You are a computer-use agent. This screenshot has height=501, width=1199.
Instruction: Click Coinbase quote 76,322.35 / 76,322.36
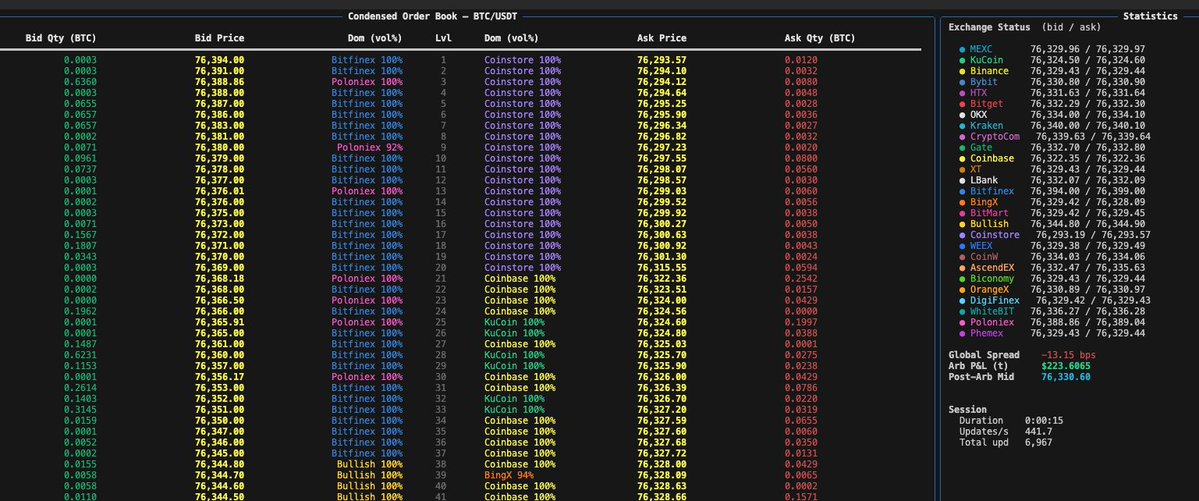pos(1087,158)
